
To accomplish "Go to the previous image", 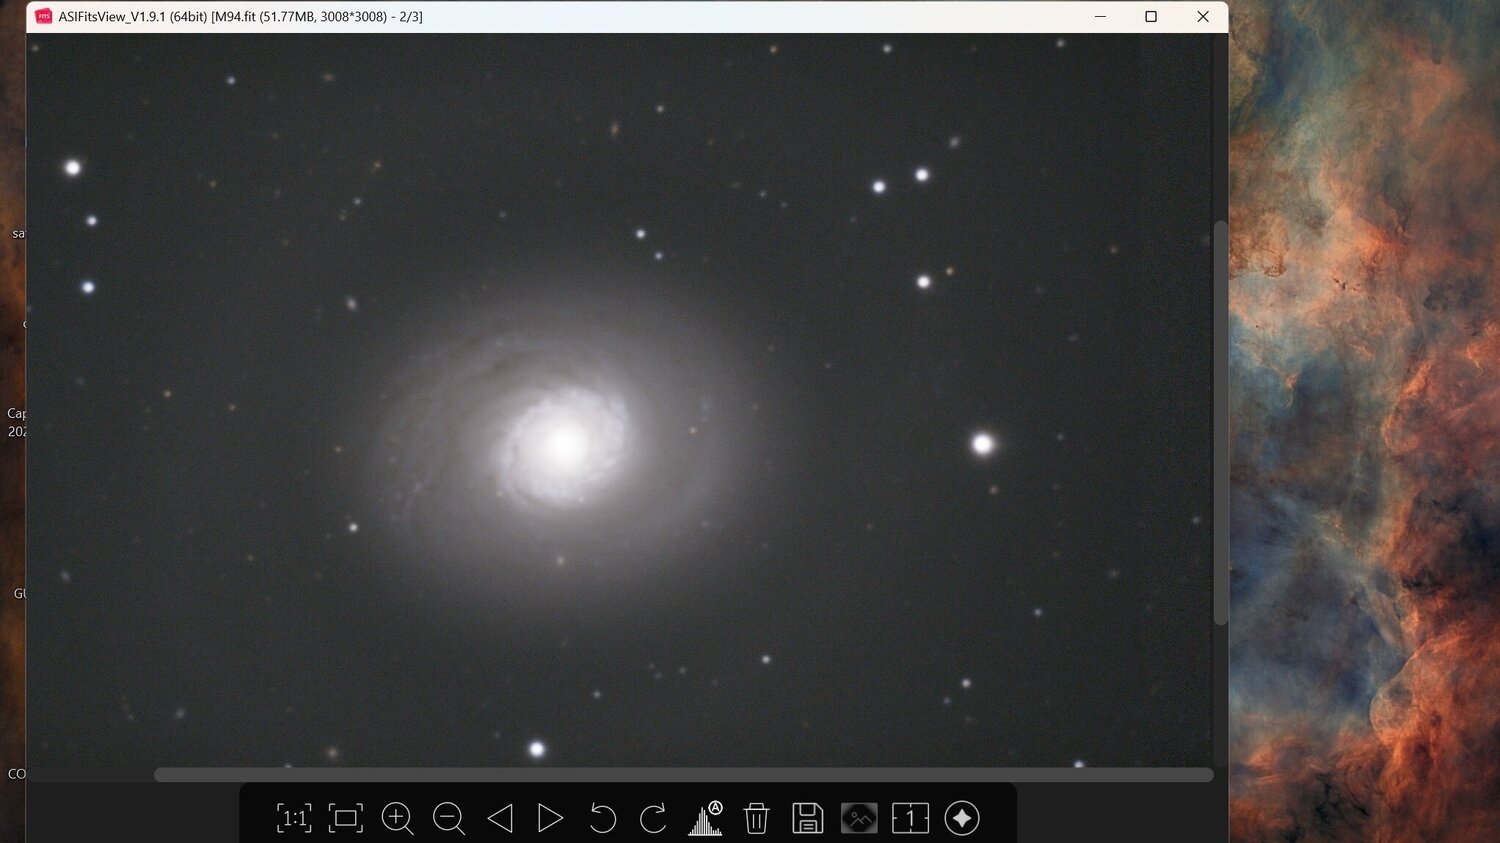I will click(500, 818).
